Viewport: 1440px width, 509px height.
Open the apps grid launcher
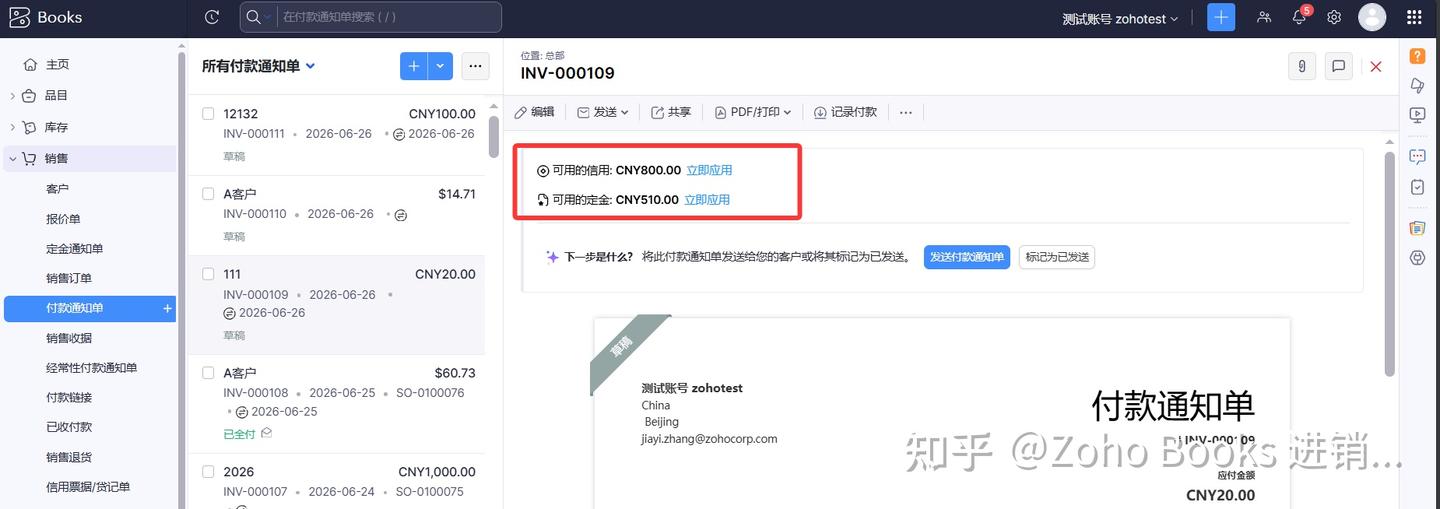1414,17
